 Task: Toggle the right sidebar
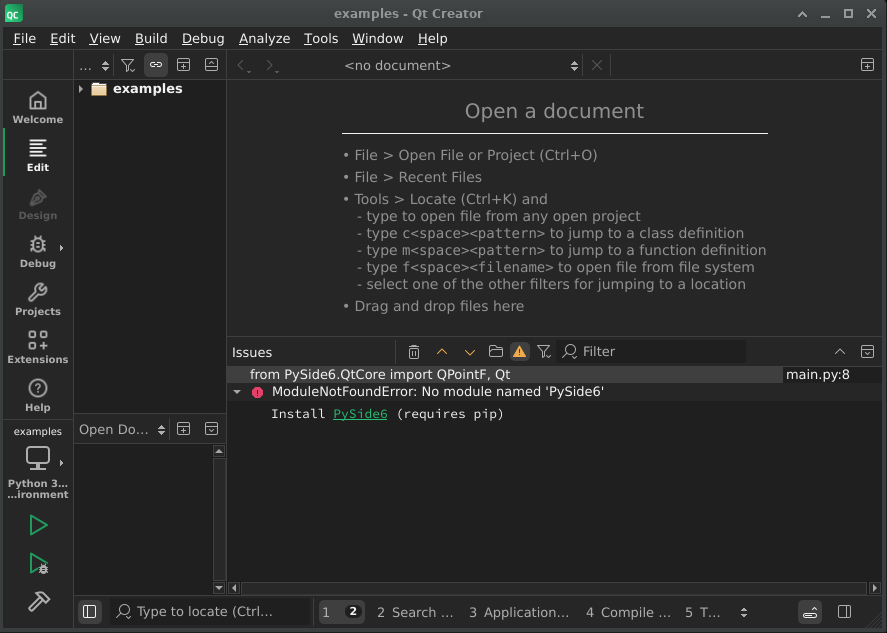845,612
